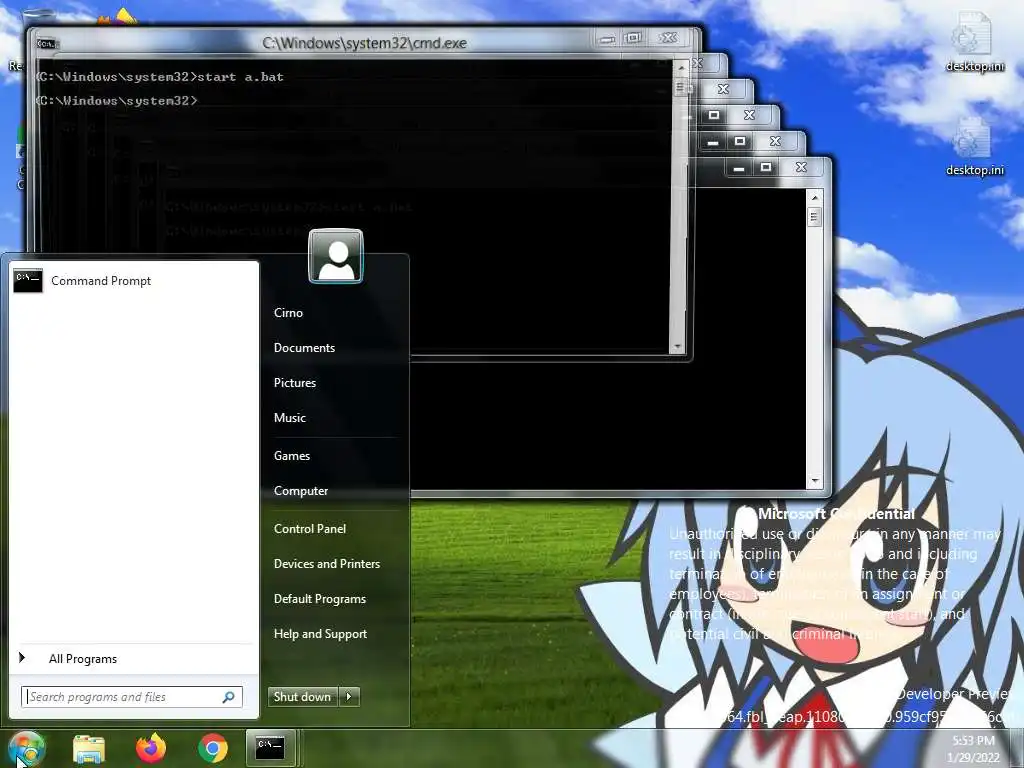Maximize the fourth stacked cmd window
Screen dimensions: 1024x768
(740, 141)
